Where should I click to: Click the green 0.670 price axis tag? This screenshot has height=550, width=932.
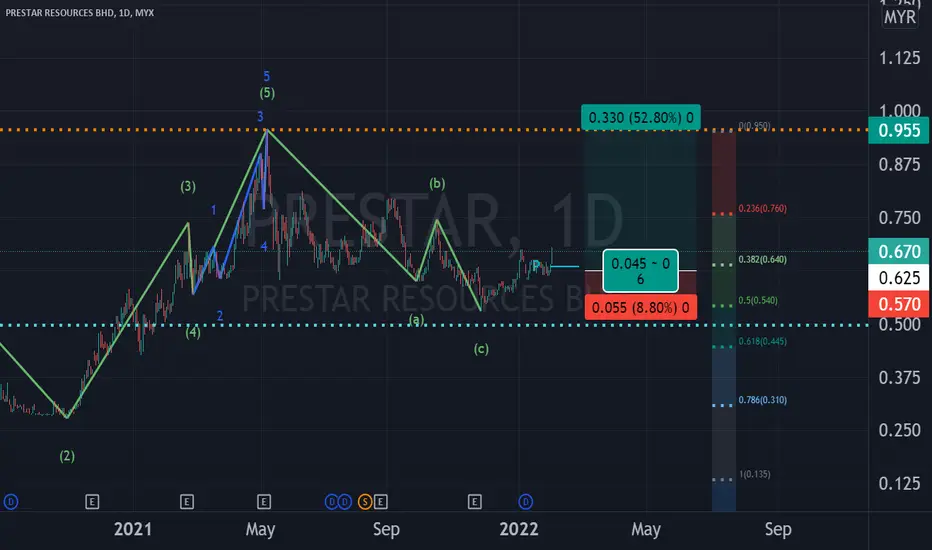pyautogui.click(x=899, y=252)
